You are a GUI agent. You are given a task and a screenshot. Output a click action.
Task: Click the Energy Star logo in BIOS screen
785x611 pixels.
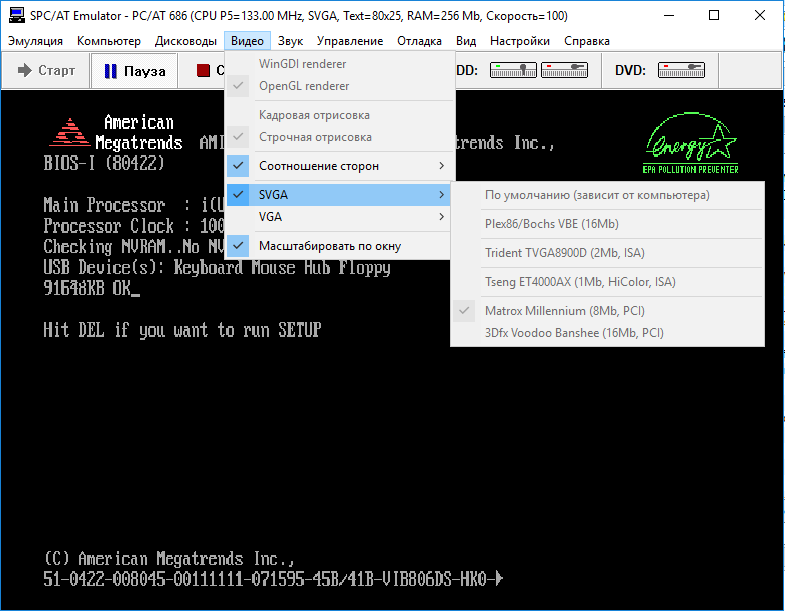[x=691, y=143]
